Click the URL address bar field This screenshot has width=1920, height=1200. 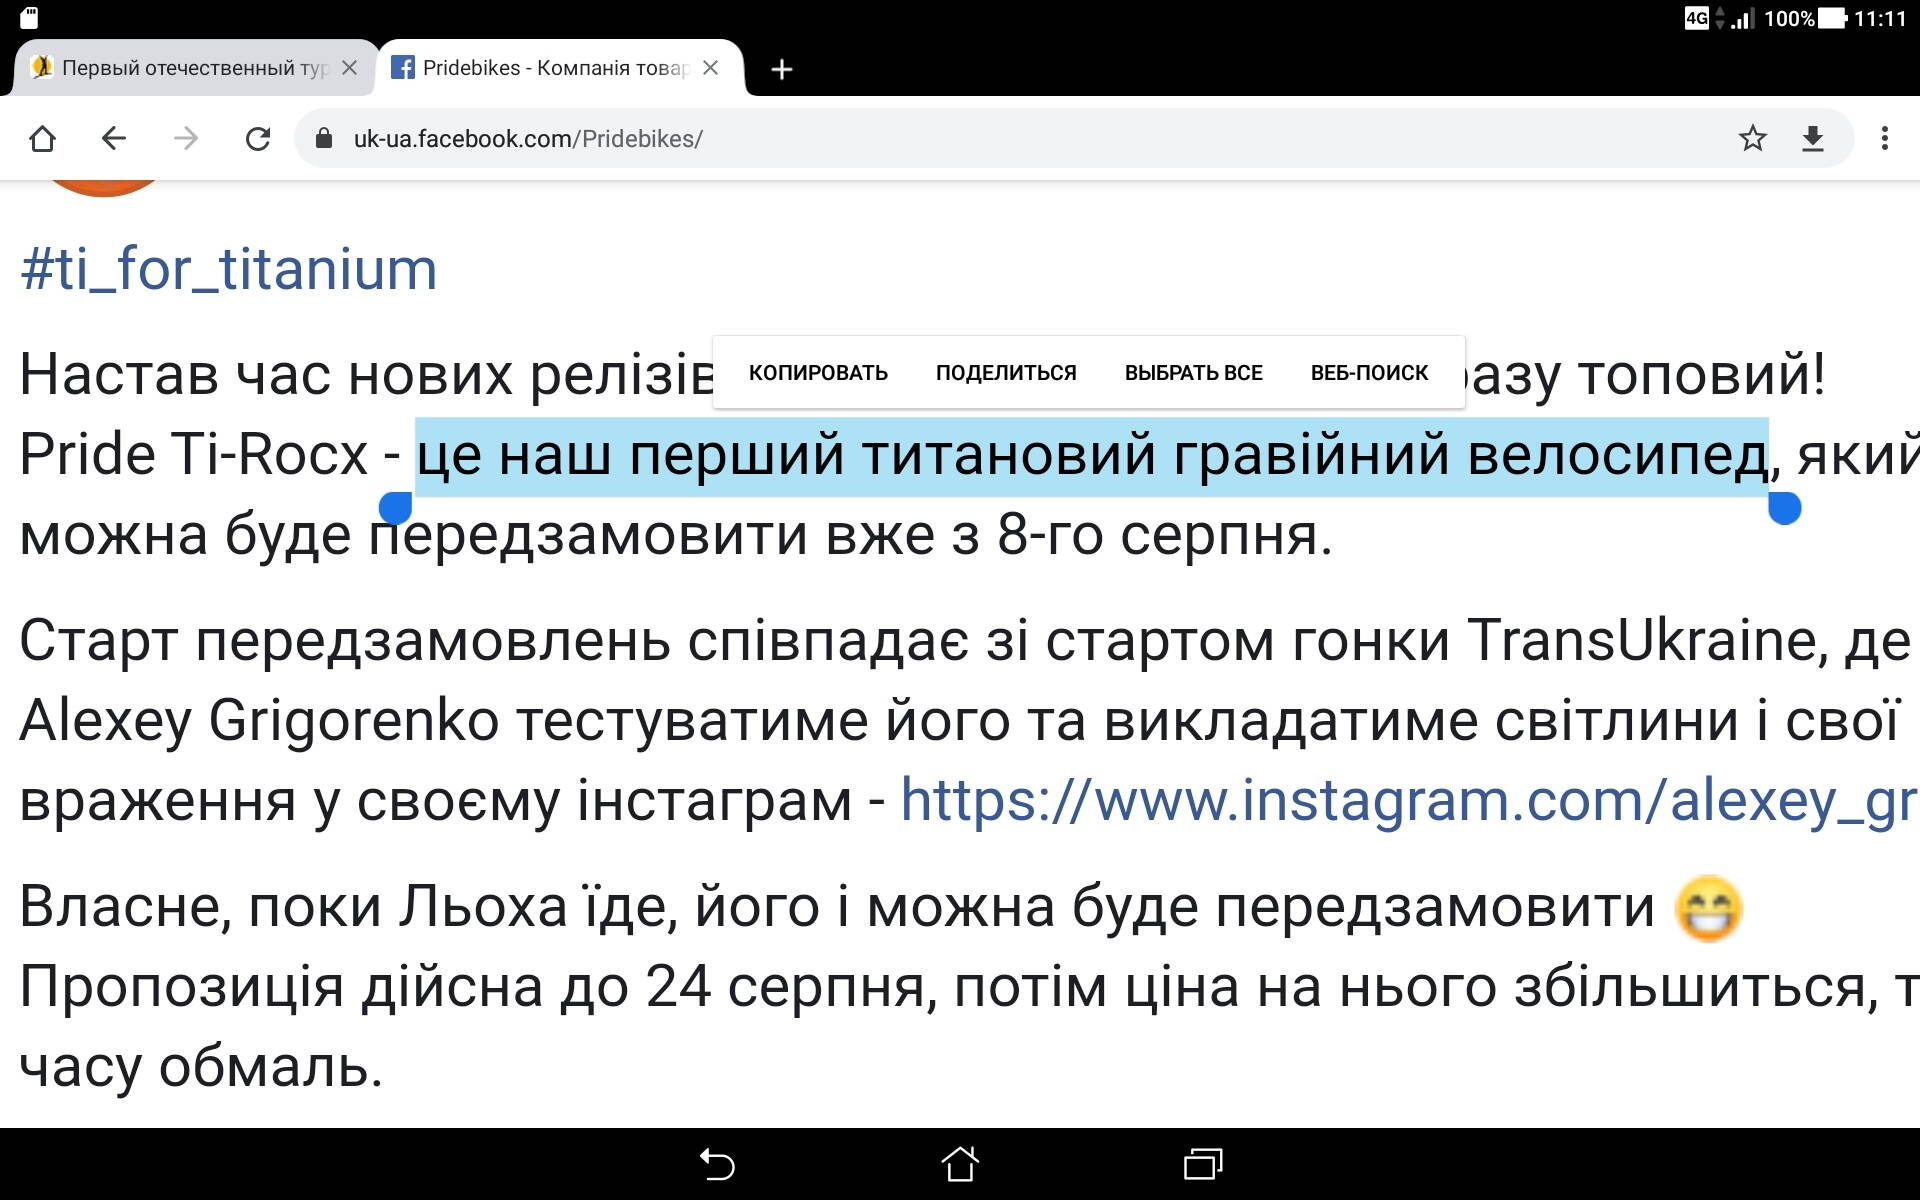(1000, 138)
